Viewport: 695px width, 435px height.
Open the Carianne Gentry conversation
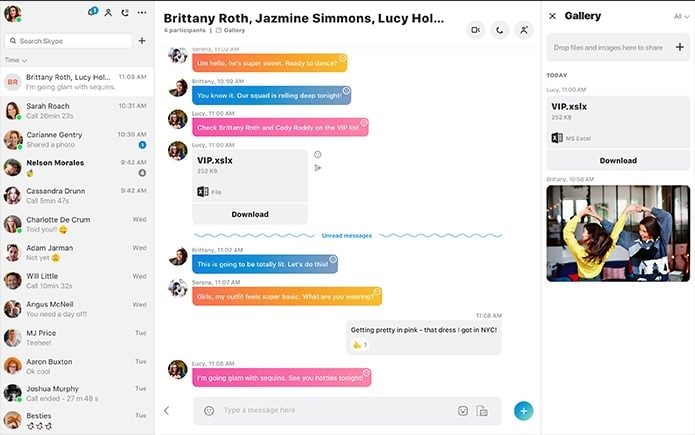[77, 139]
